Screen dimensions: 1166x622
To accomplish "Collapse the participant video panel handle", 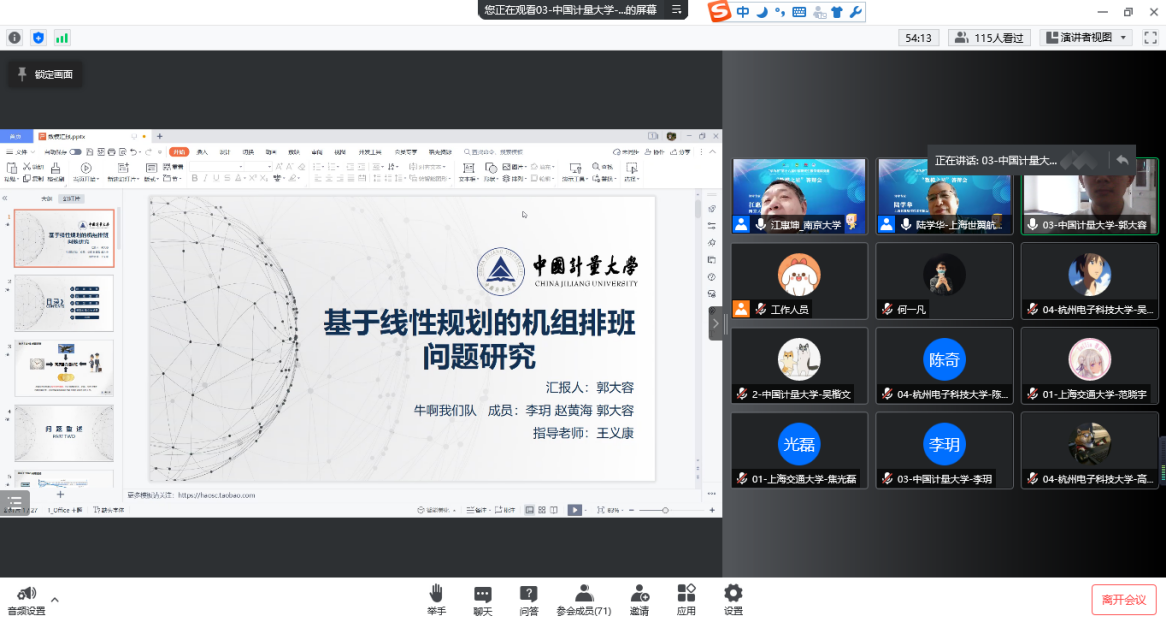I will (x=715, y=324).
